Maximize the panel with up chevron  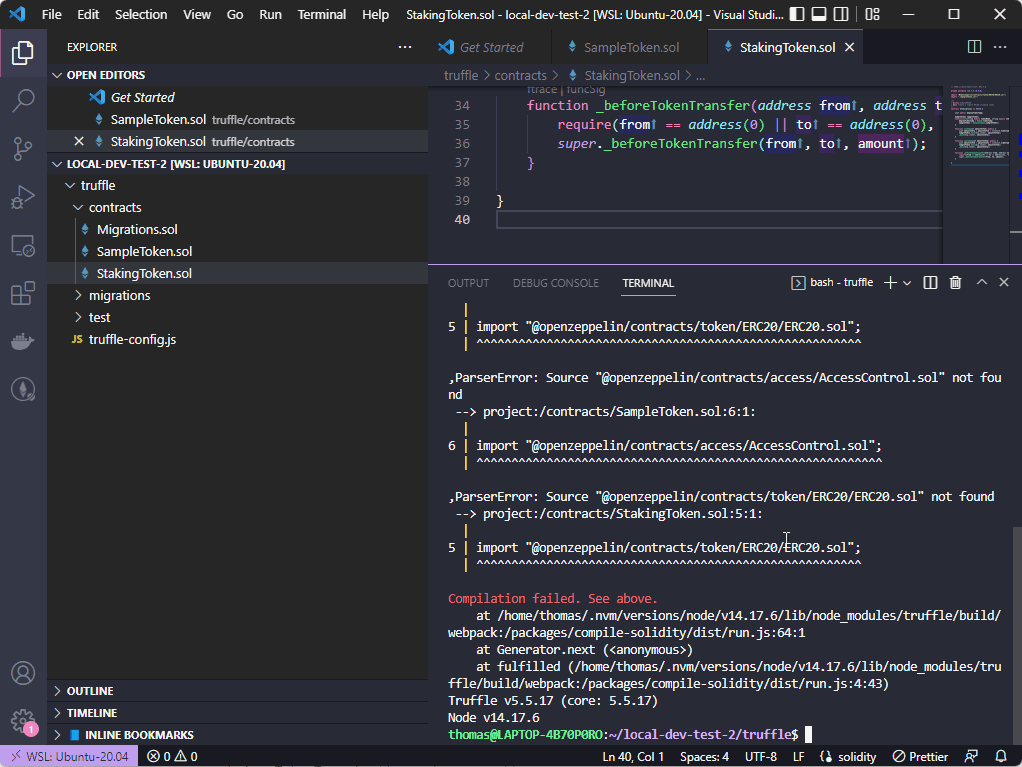pyautogui.click(x=982, y=282)
